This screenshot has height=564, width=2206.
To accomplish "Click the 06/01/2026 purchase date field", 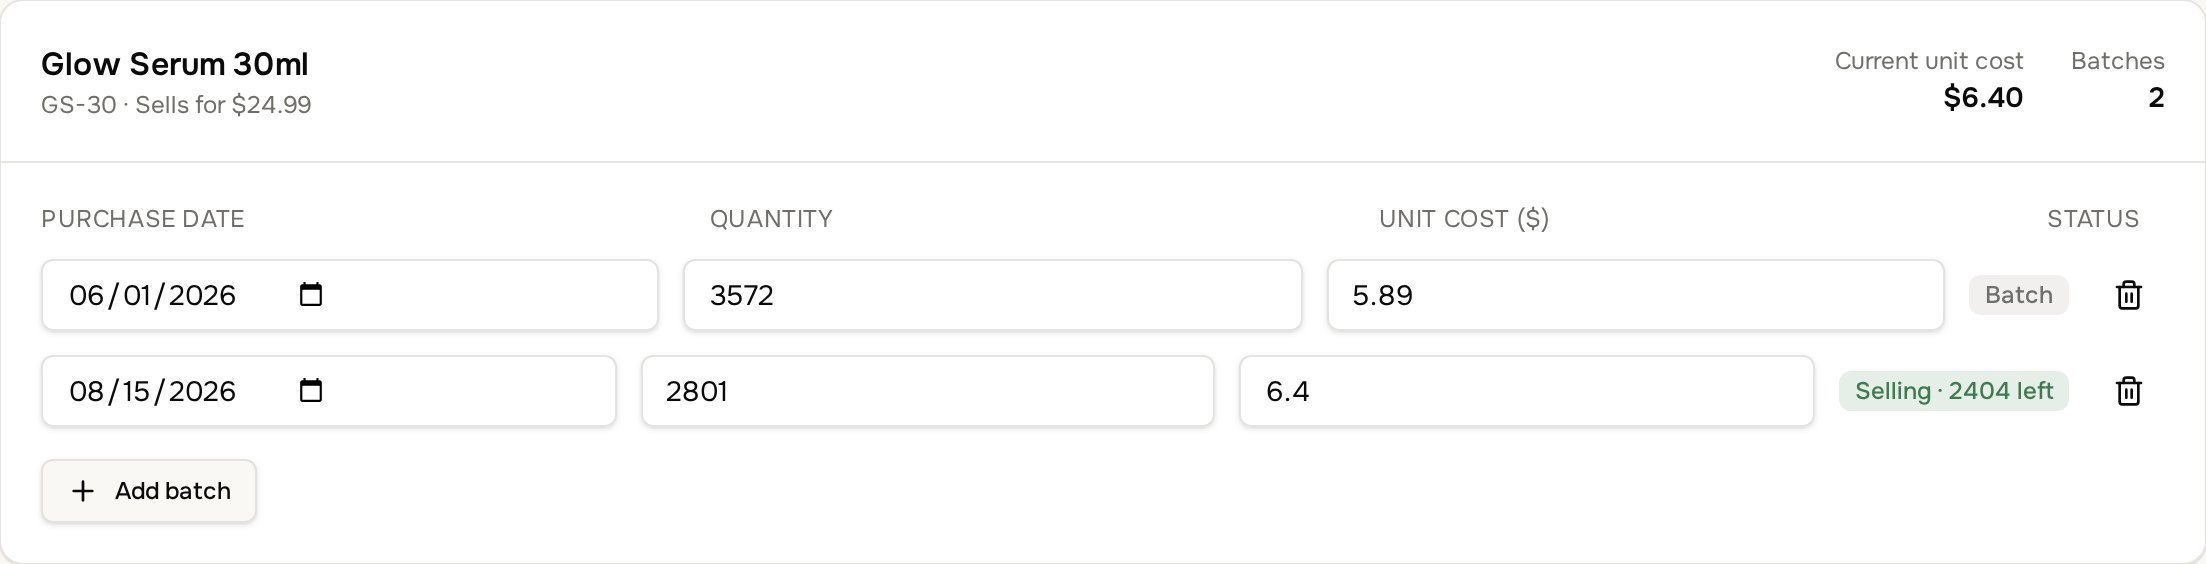I will [350, 295].
